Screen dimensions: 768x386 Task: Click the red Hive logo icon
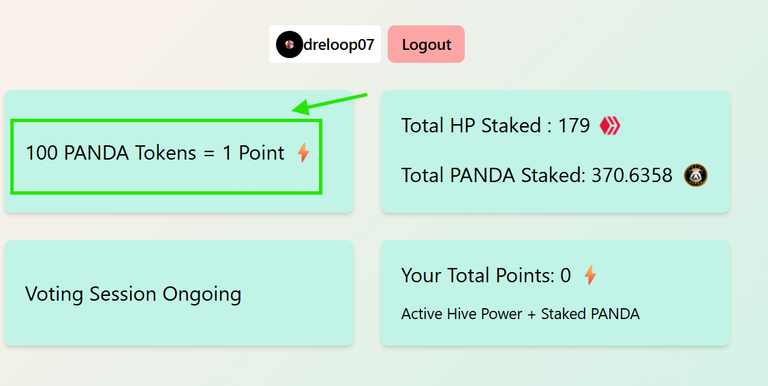pyautogui.click(x=610, y=126)
